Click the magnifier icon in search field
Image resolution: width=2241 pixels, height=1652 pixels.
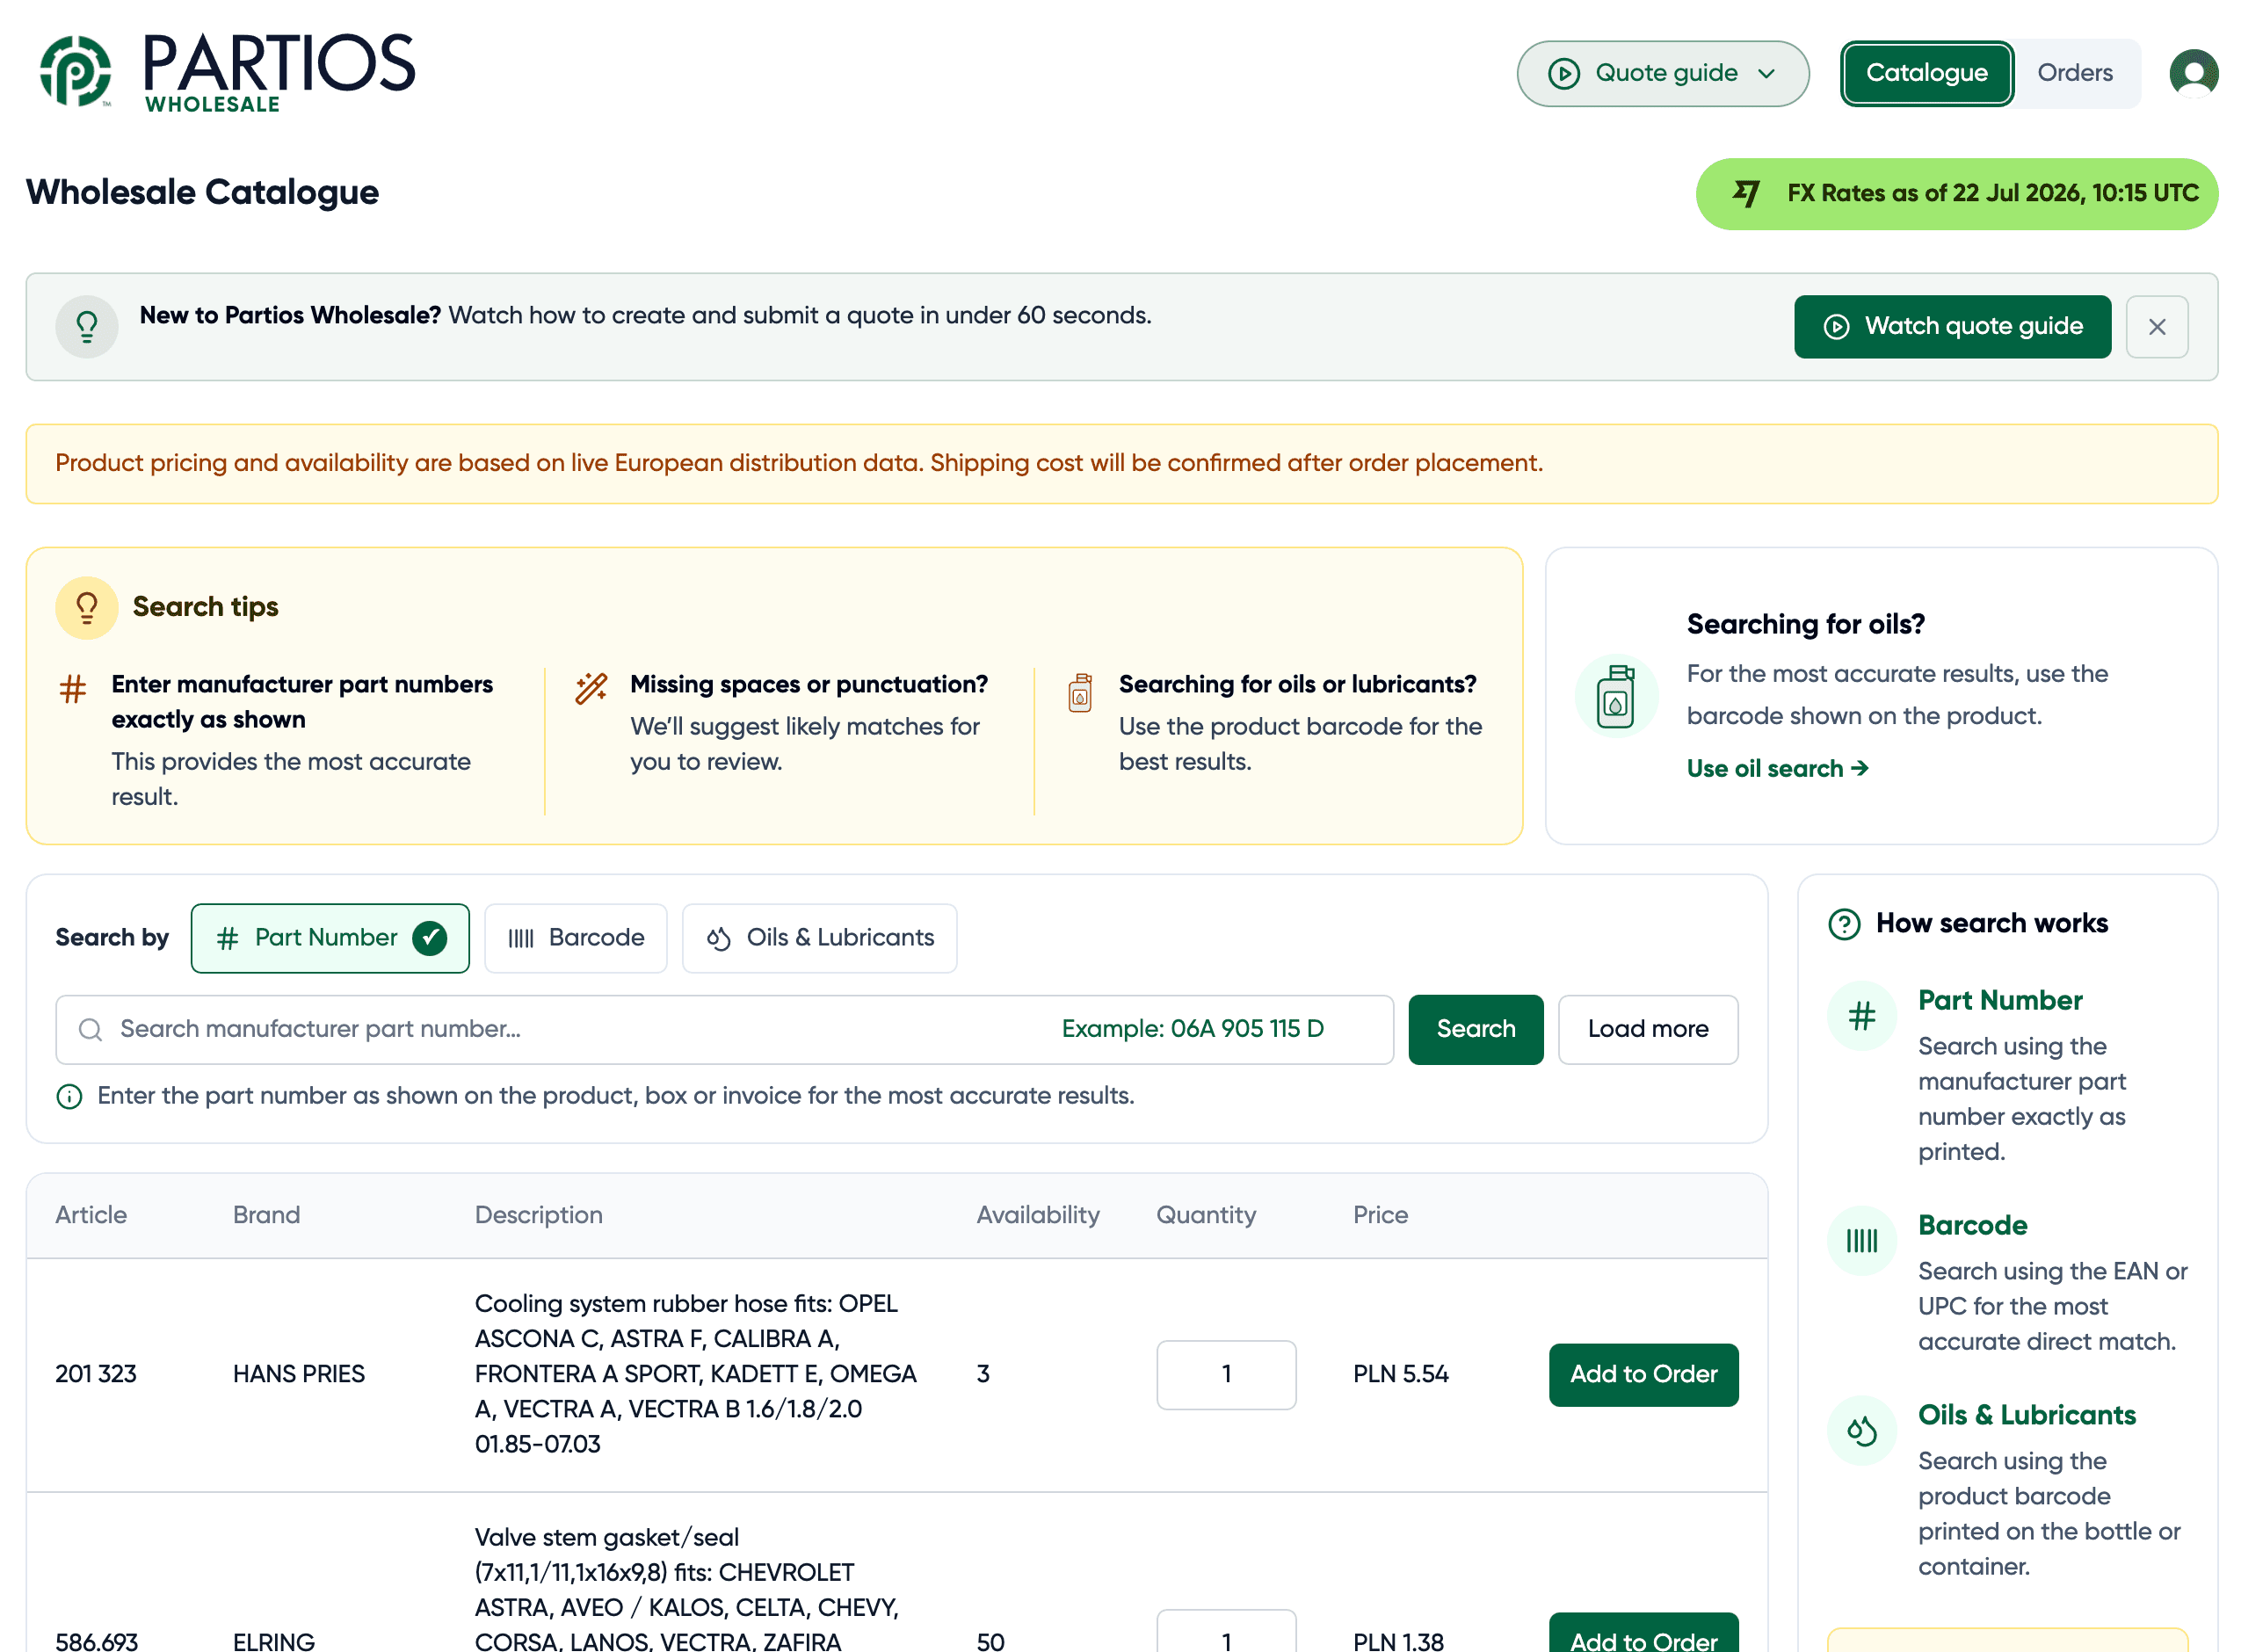90,1029
